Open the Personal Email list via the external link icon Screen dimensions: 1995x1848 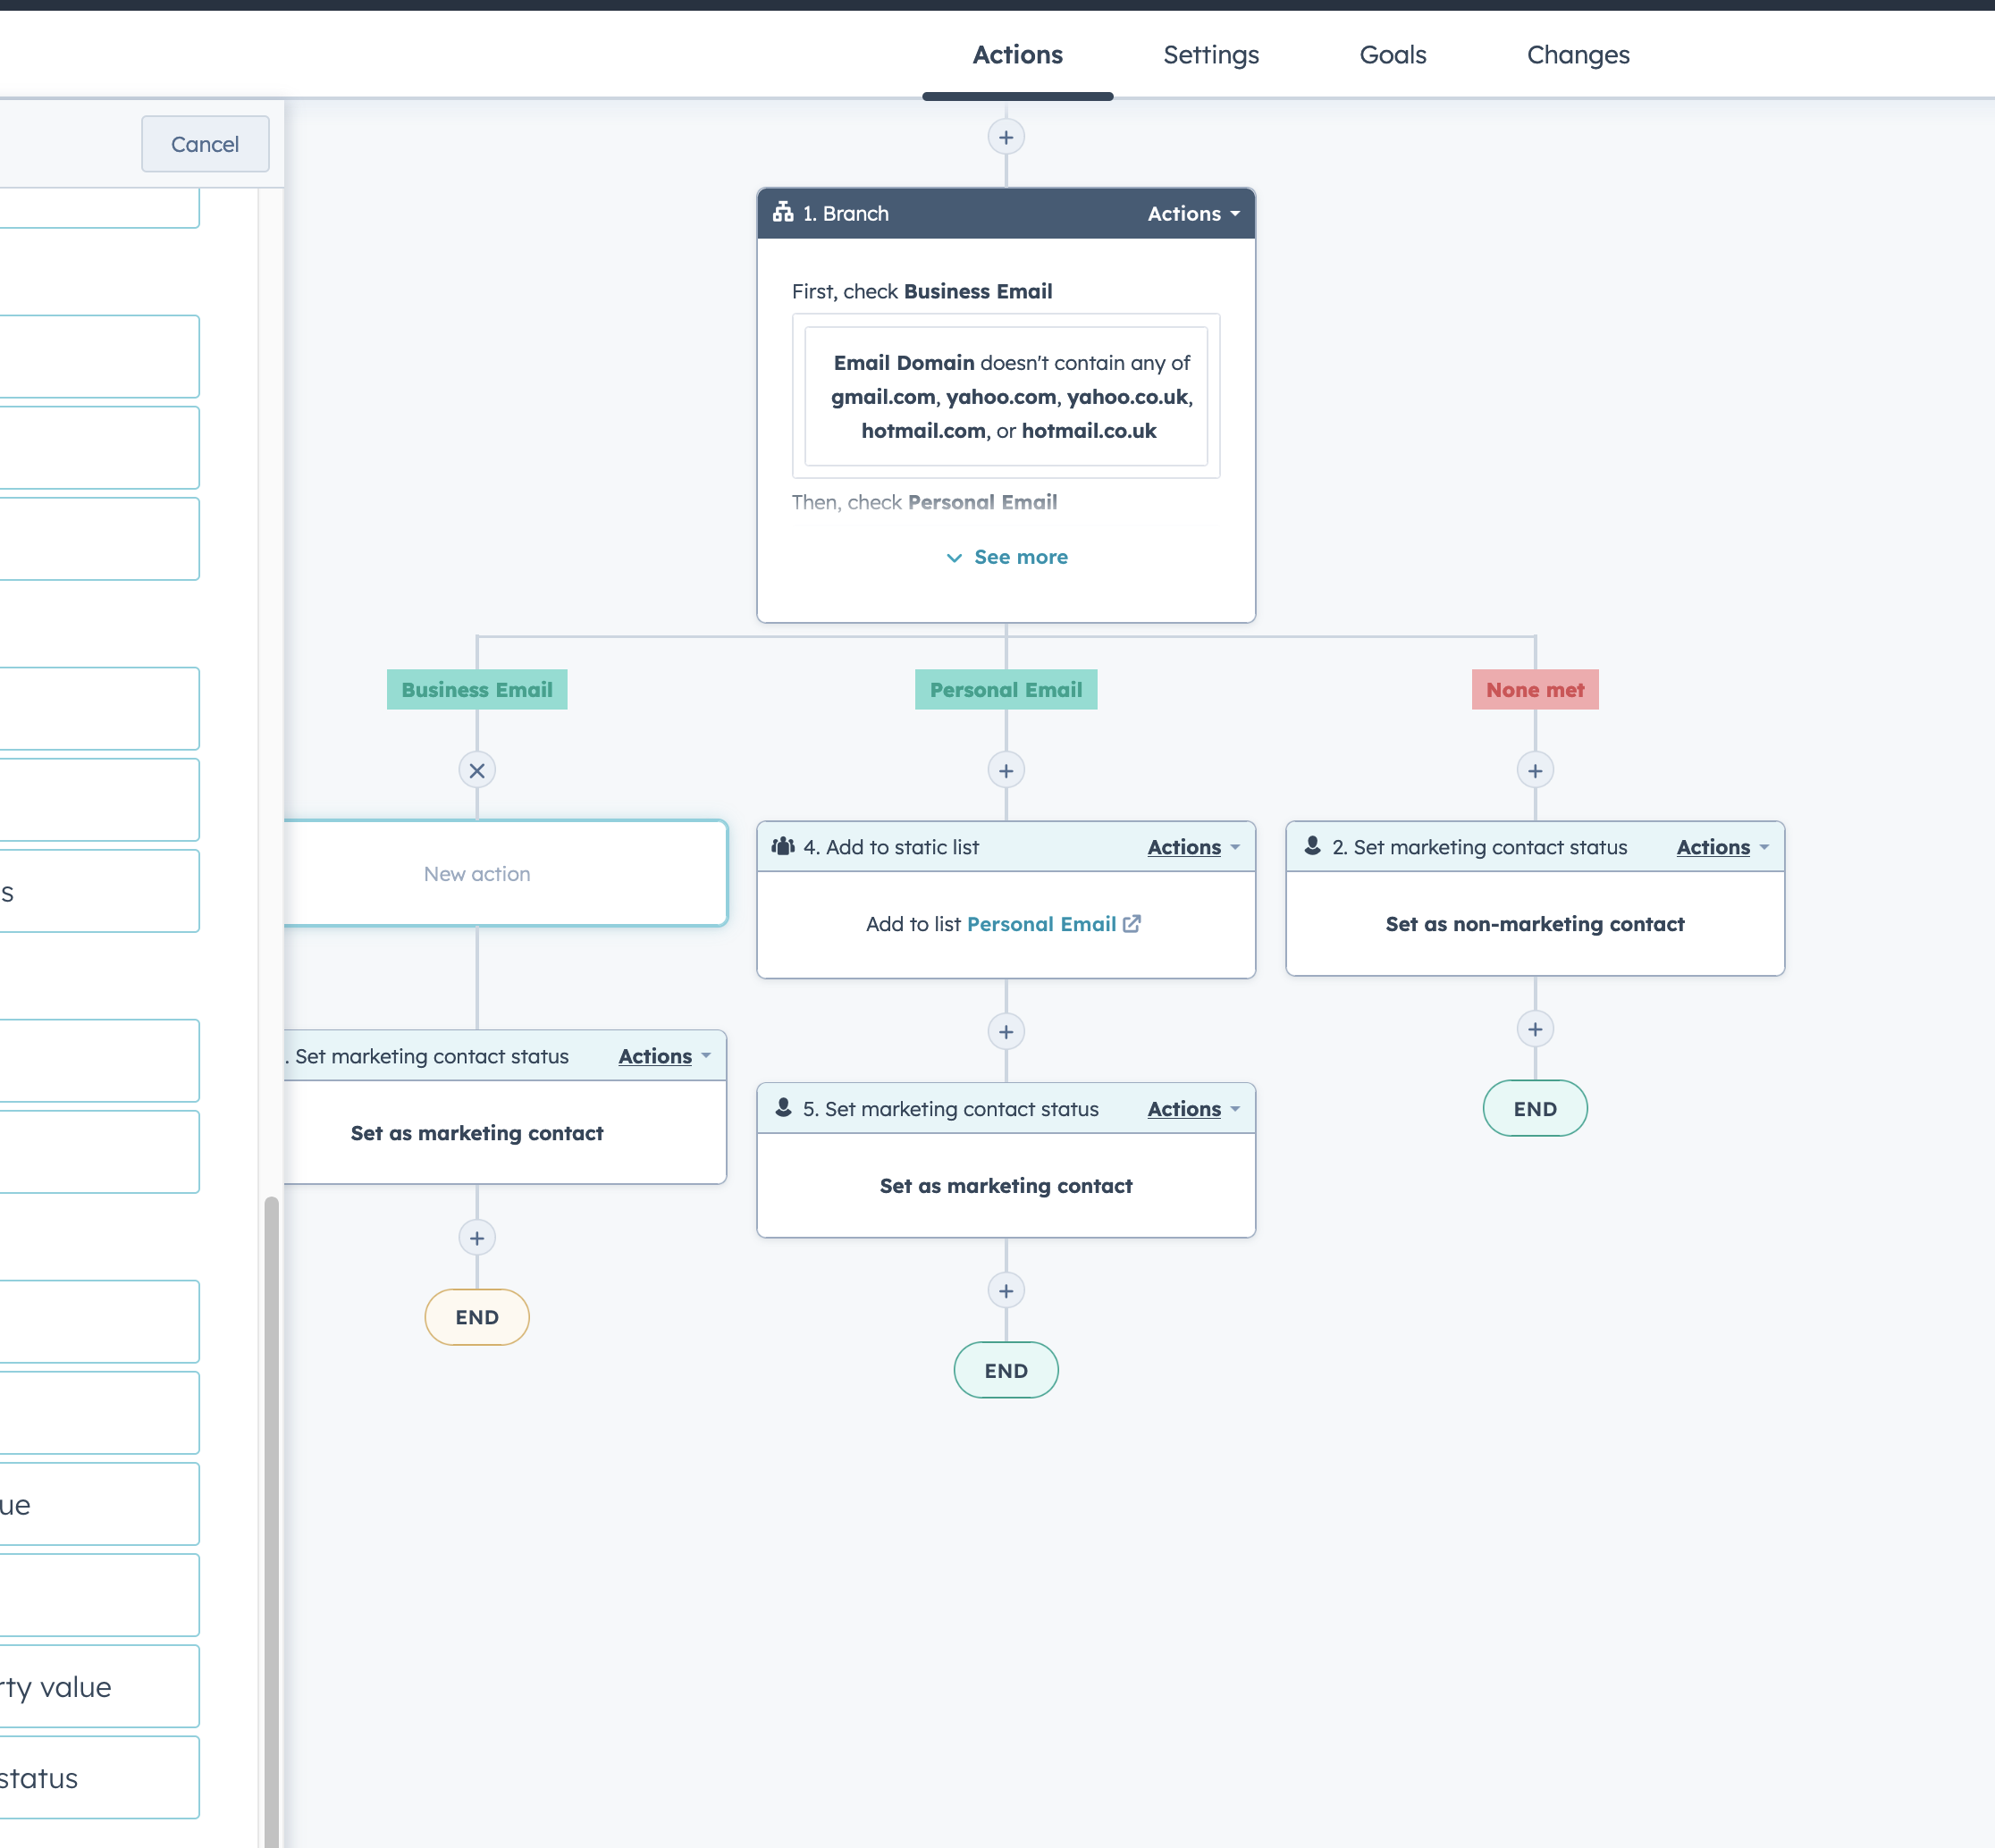(1131, 923)
